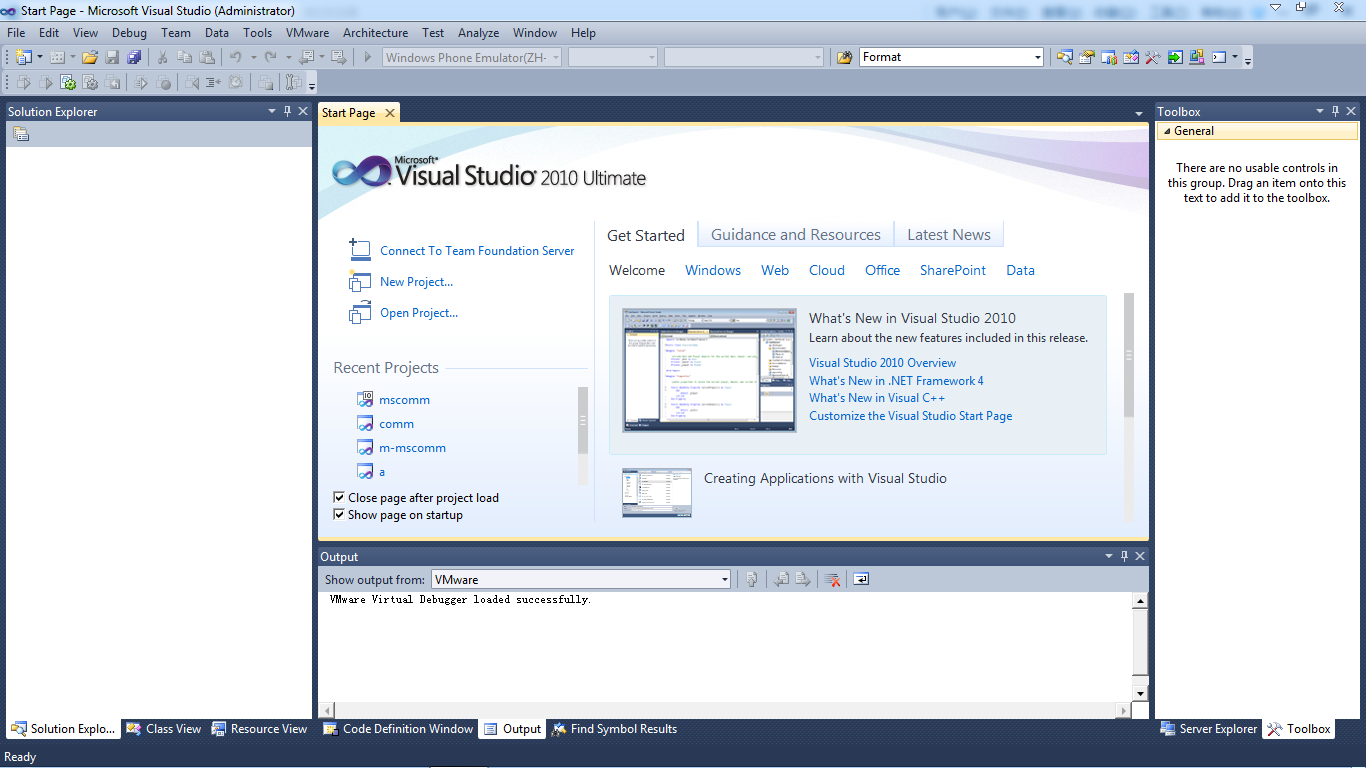Uncheck Show page on startup

[x=339, y=515]
